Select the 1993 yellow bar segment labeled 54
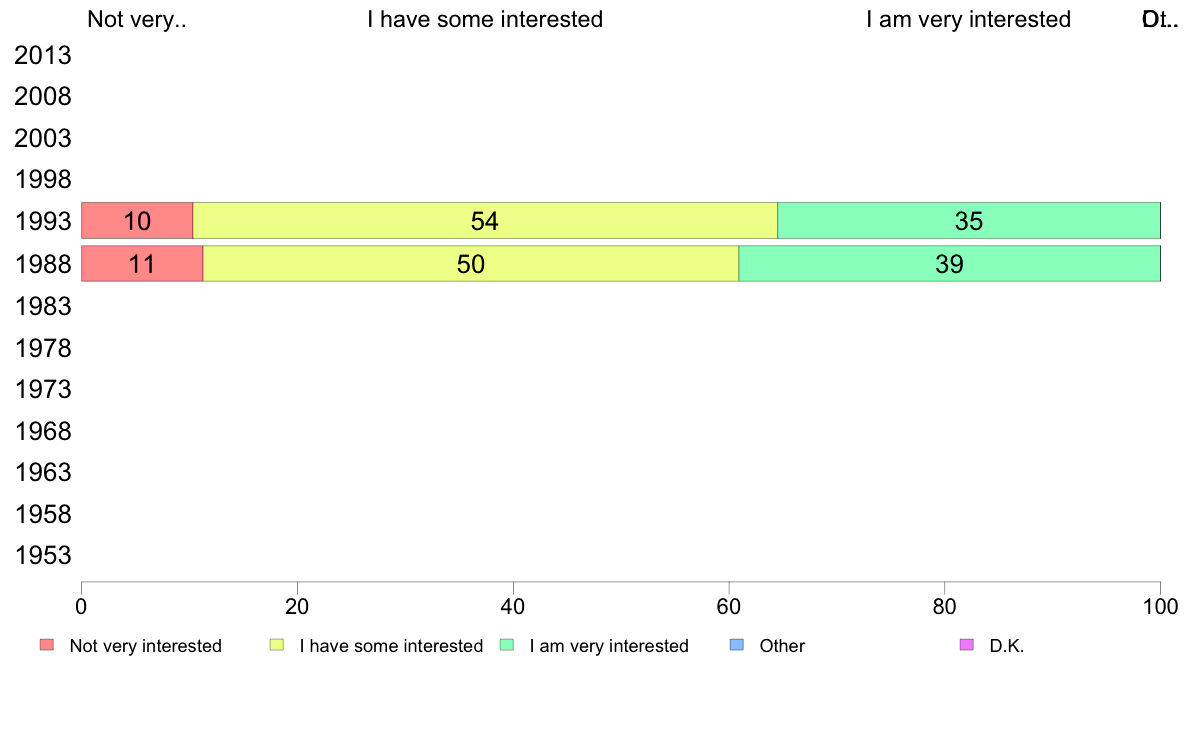 (x=485, y=221)
